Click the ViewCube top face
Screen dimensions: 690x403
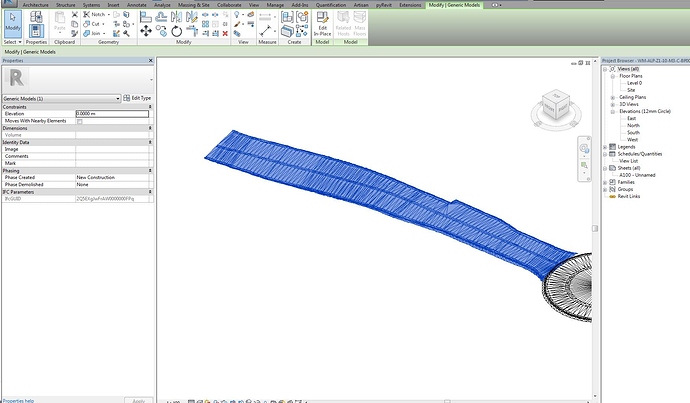(557, 96)
